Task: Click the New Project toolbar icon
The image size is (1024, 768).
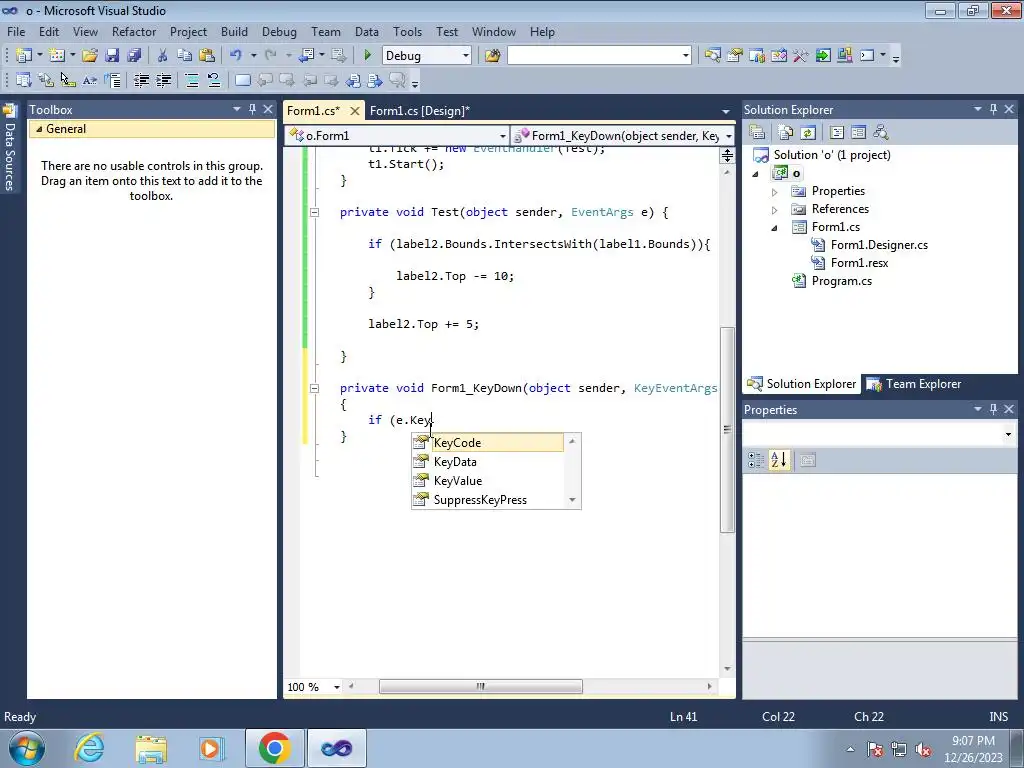Action: [x=24, y=56]
